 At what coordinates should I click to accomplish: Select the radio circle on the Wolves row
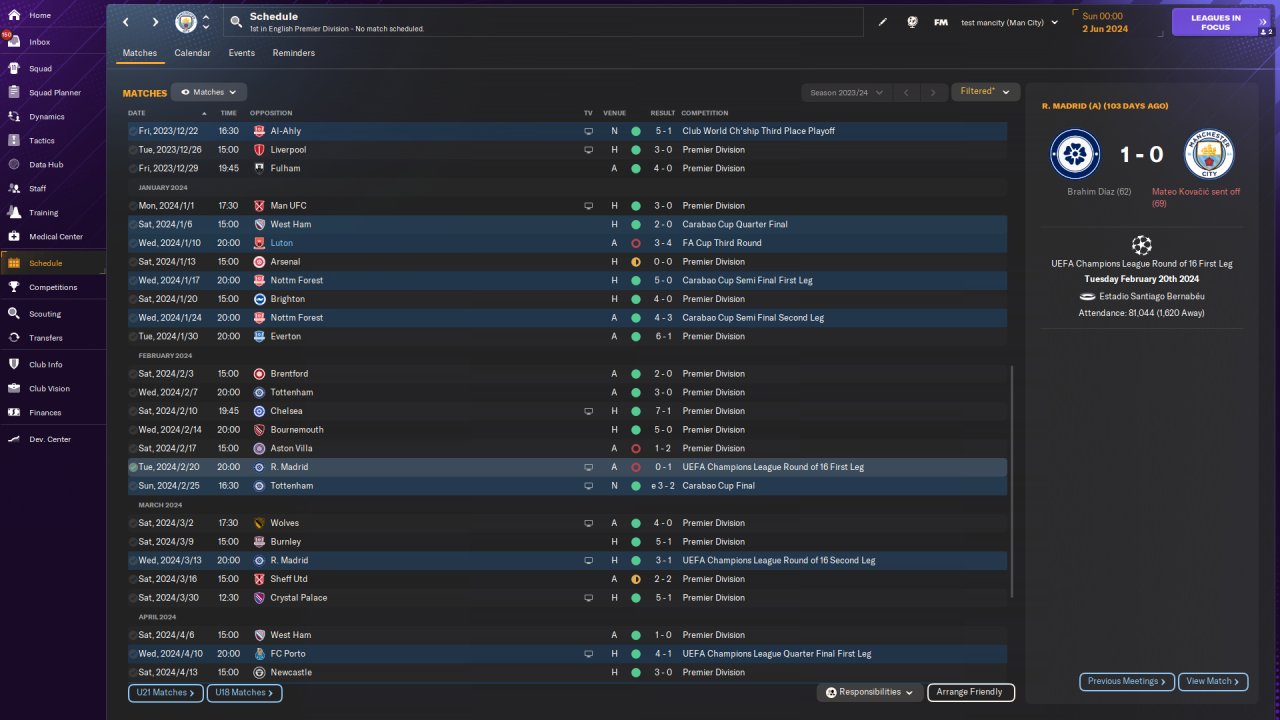[x=133, y=523]
